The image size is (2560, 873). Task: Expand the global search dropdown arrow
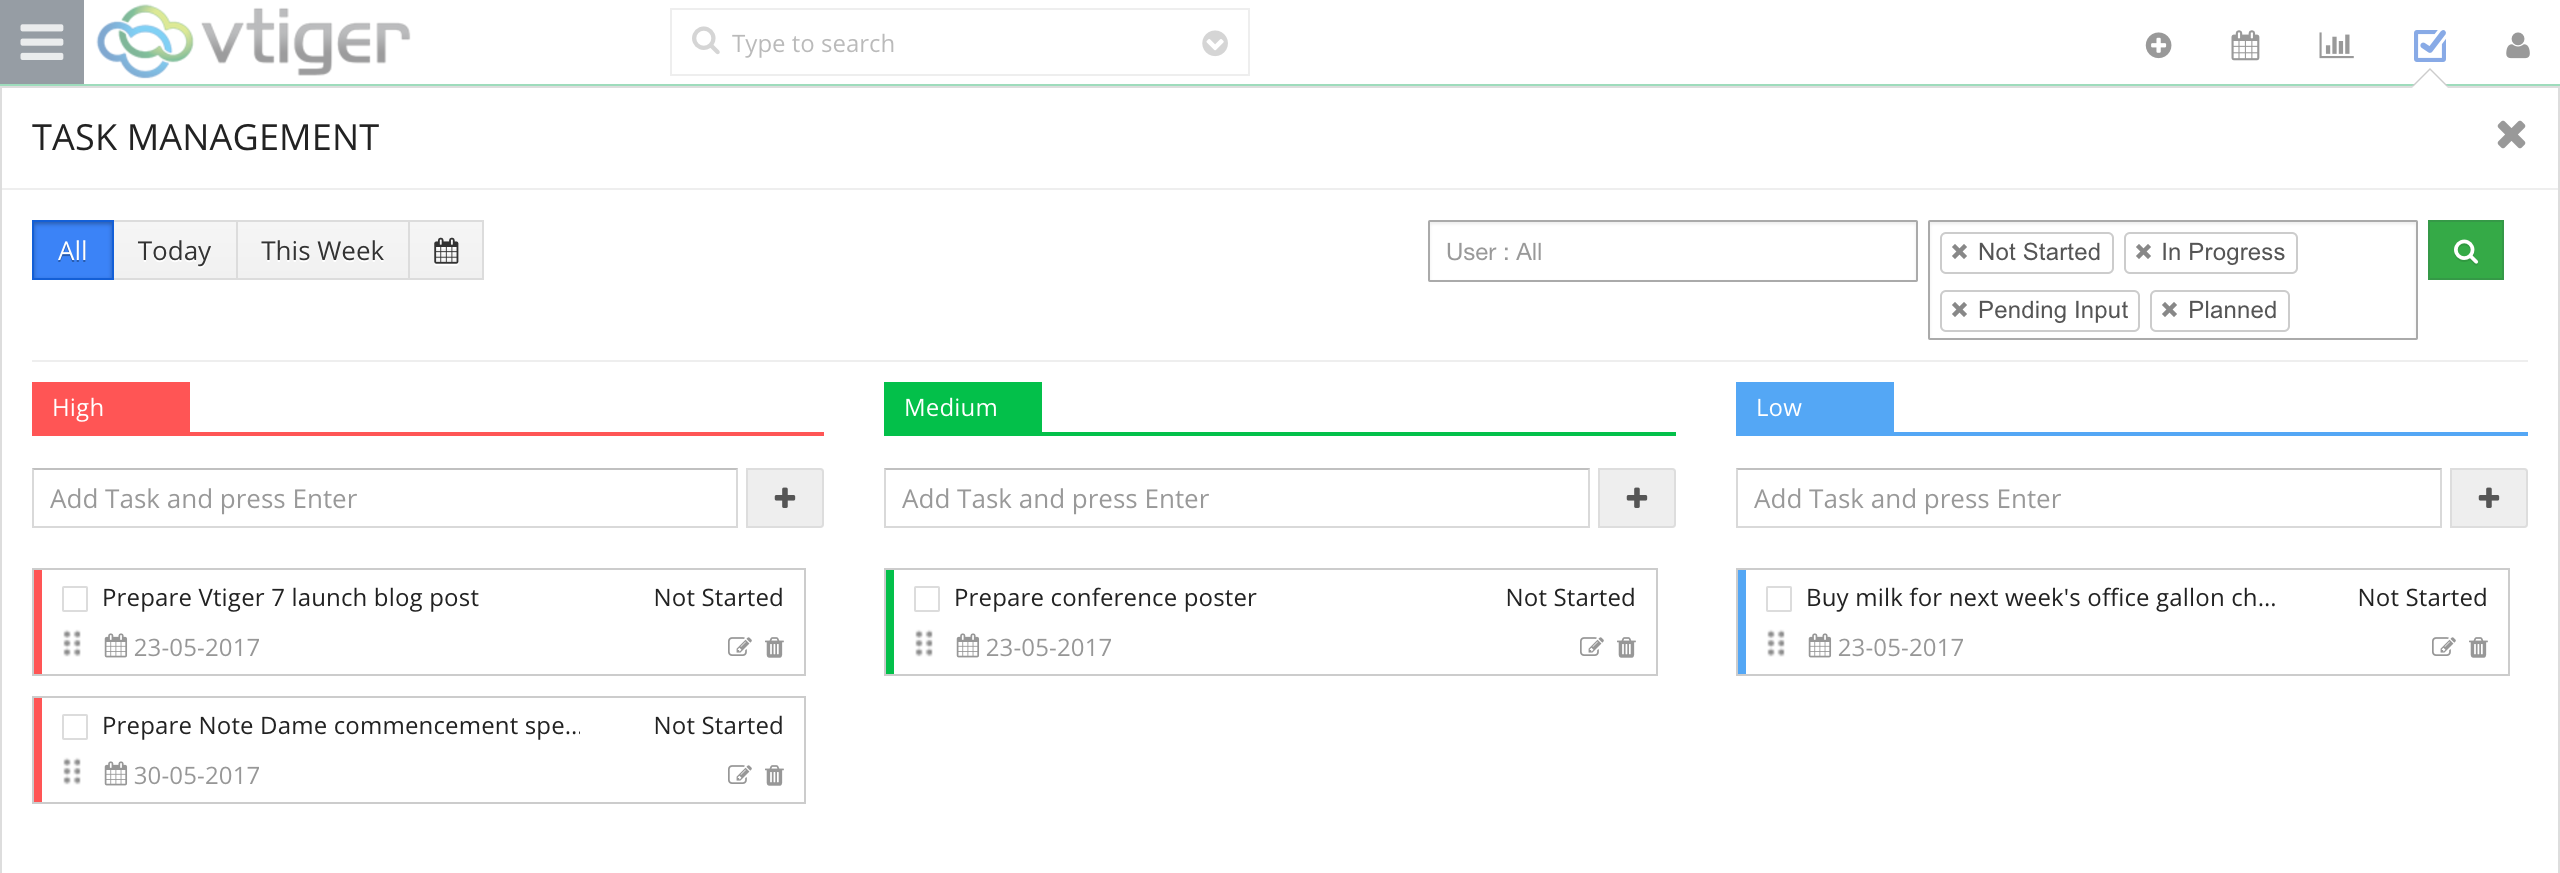pyautogui.click(x=1214, y=43)
